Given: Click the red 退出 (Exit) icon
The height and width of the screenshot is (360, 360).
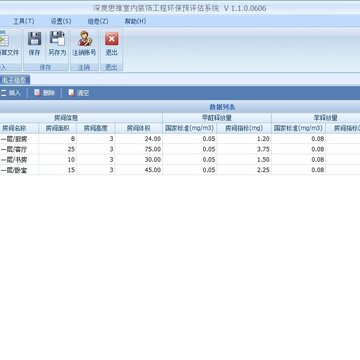Looking at the screenshot, I should pyautogui.click(x=112, y=39).
